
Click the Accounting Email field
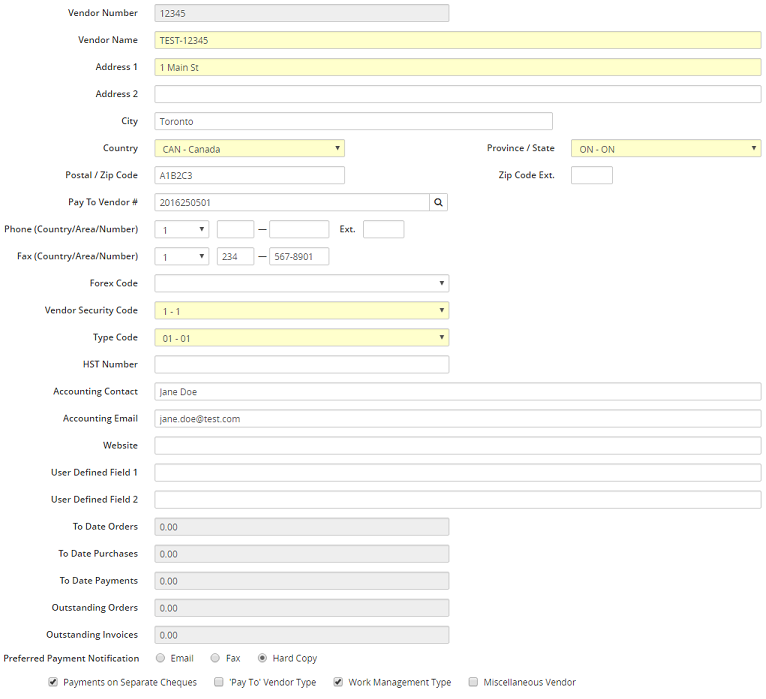tap(457, 418)
